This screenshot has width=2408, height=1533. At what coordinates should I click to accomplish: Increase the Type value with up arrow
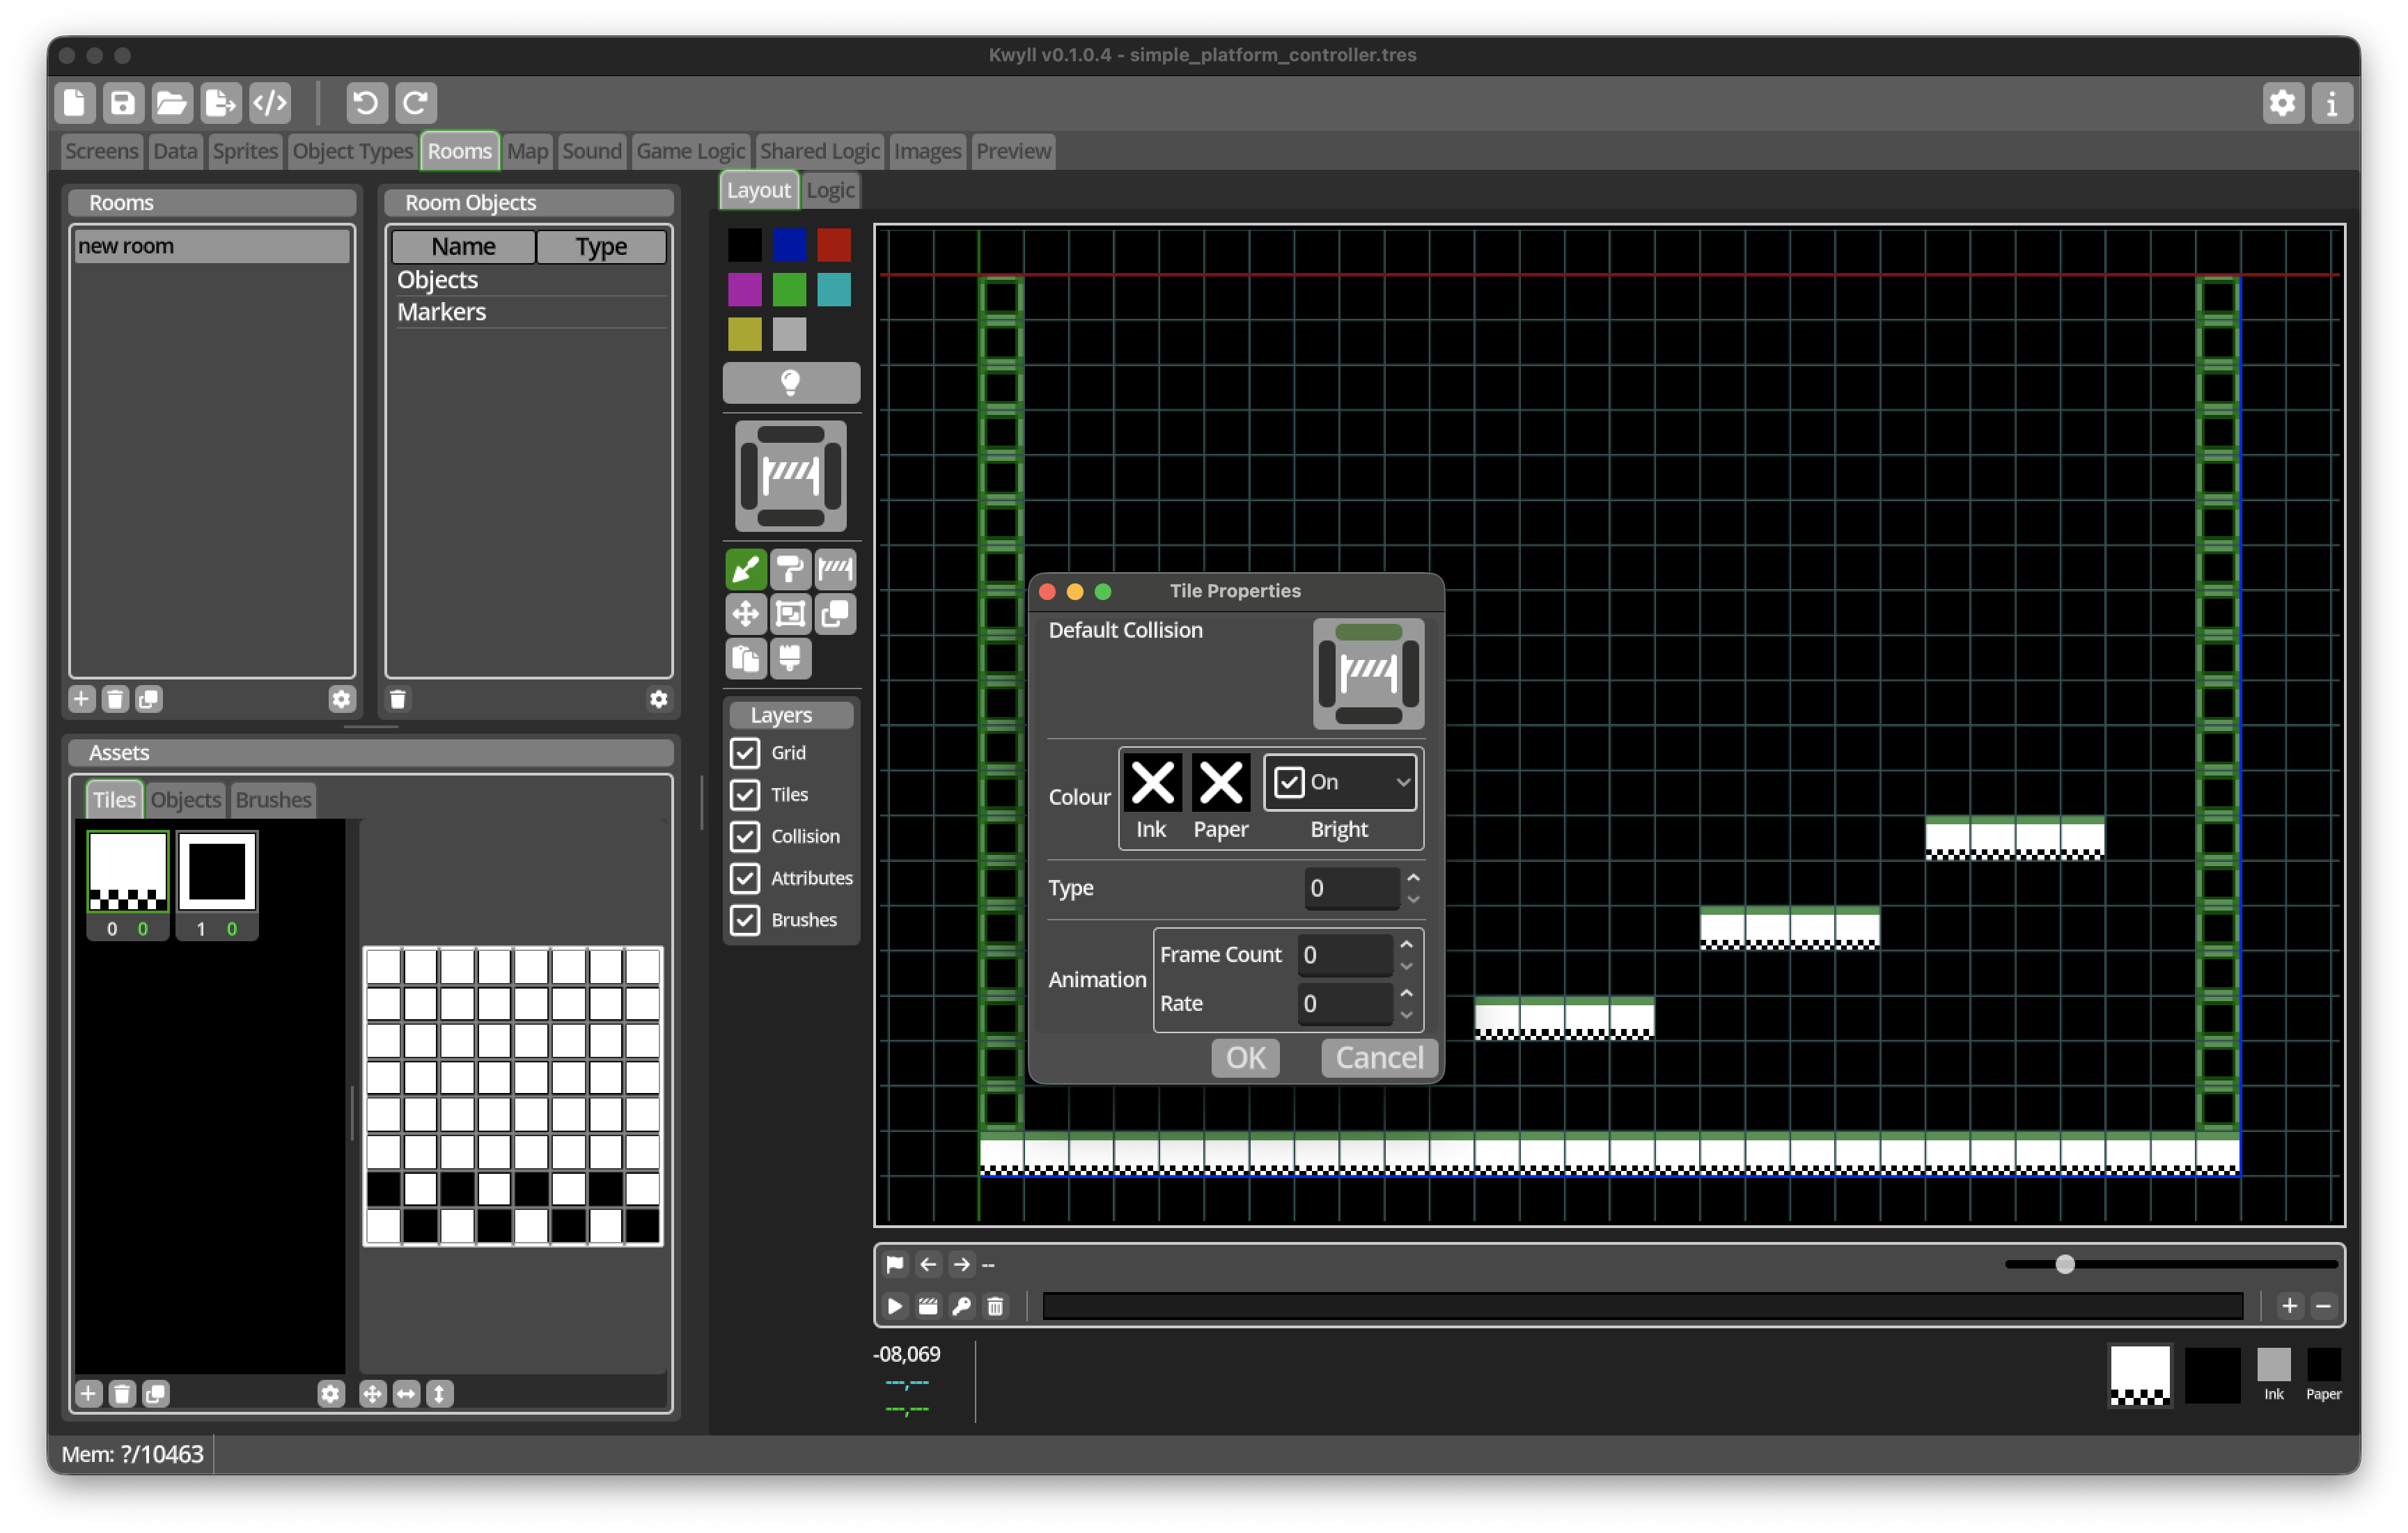[x=1413, y=877]
